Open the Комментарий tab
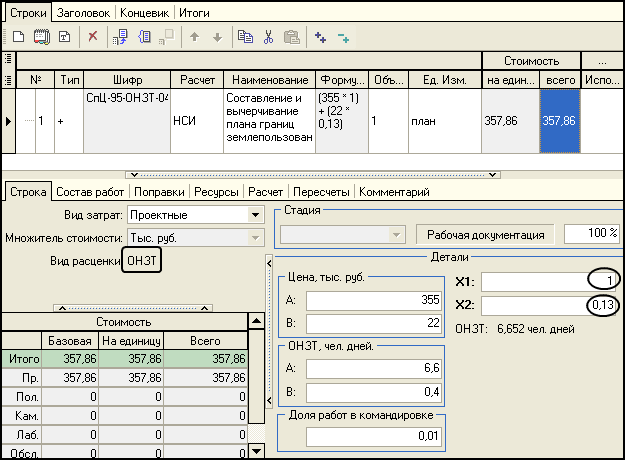625x460 pixels. tap(394, 192)
